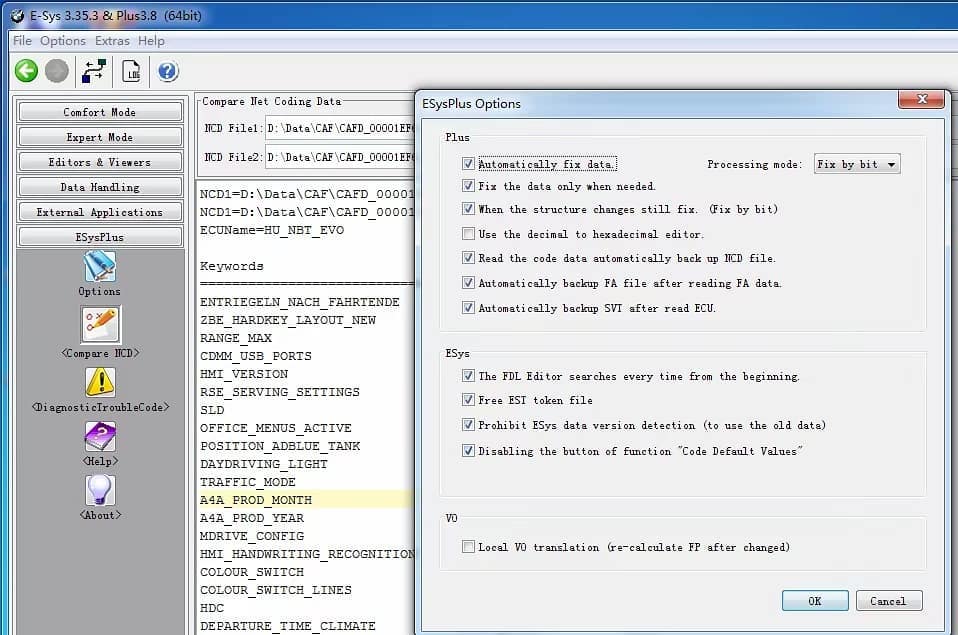Select keyword ENTRIEGELN_NACH_FAHRTENDE

coord(299,302)
